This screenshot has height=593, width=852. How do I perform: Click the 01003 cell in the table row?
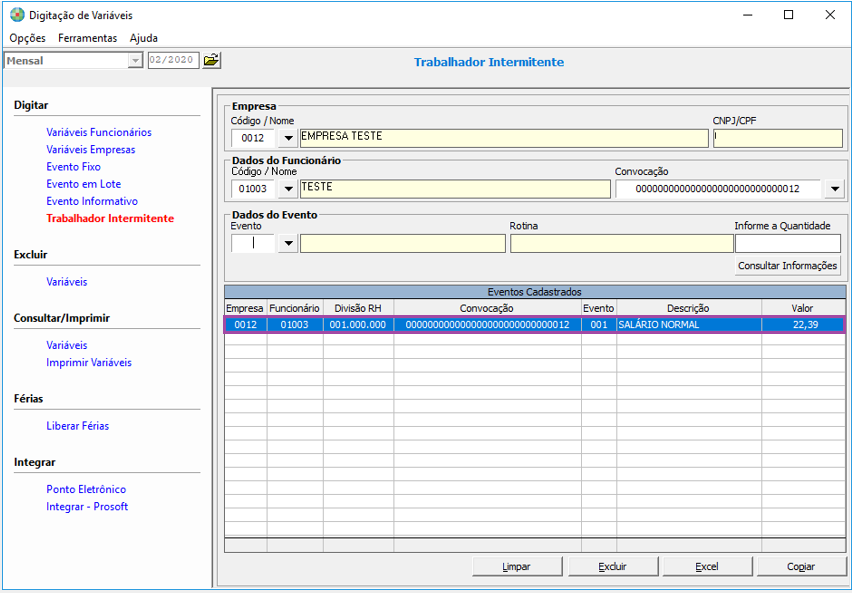(x=295, y=325)
